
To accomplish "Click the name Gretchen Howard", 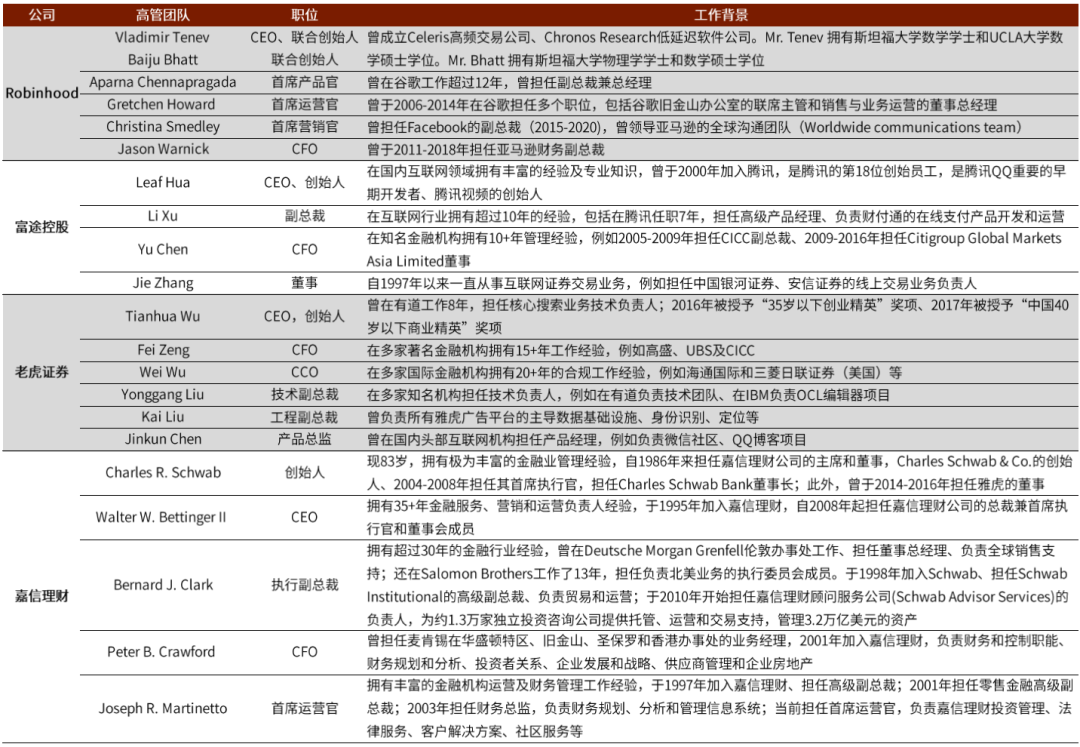I will click(161, 104).
